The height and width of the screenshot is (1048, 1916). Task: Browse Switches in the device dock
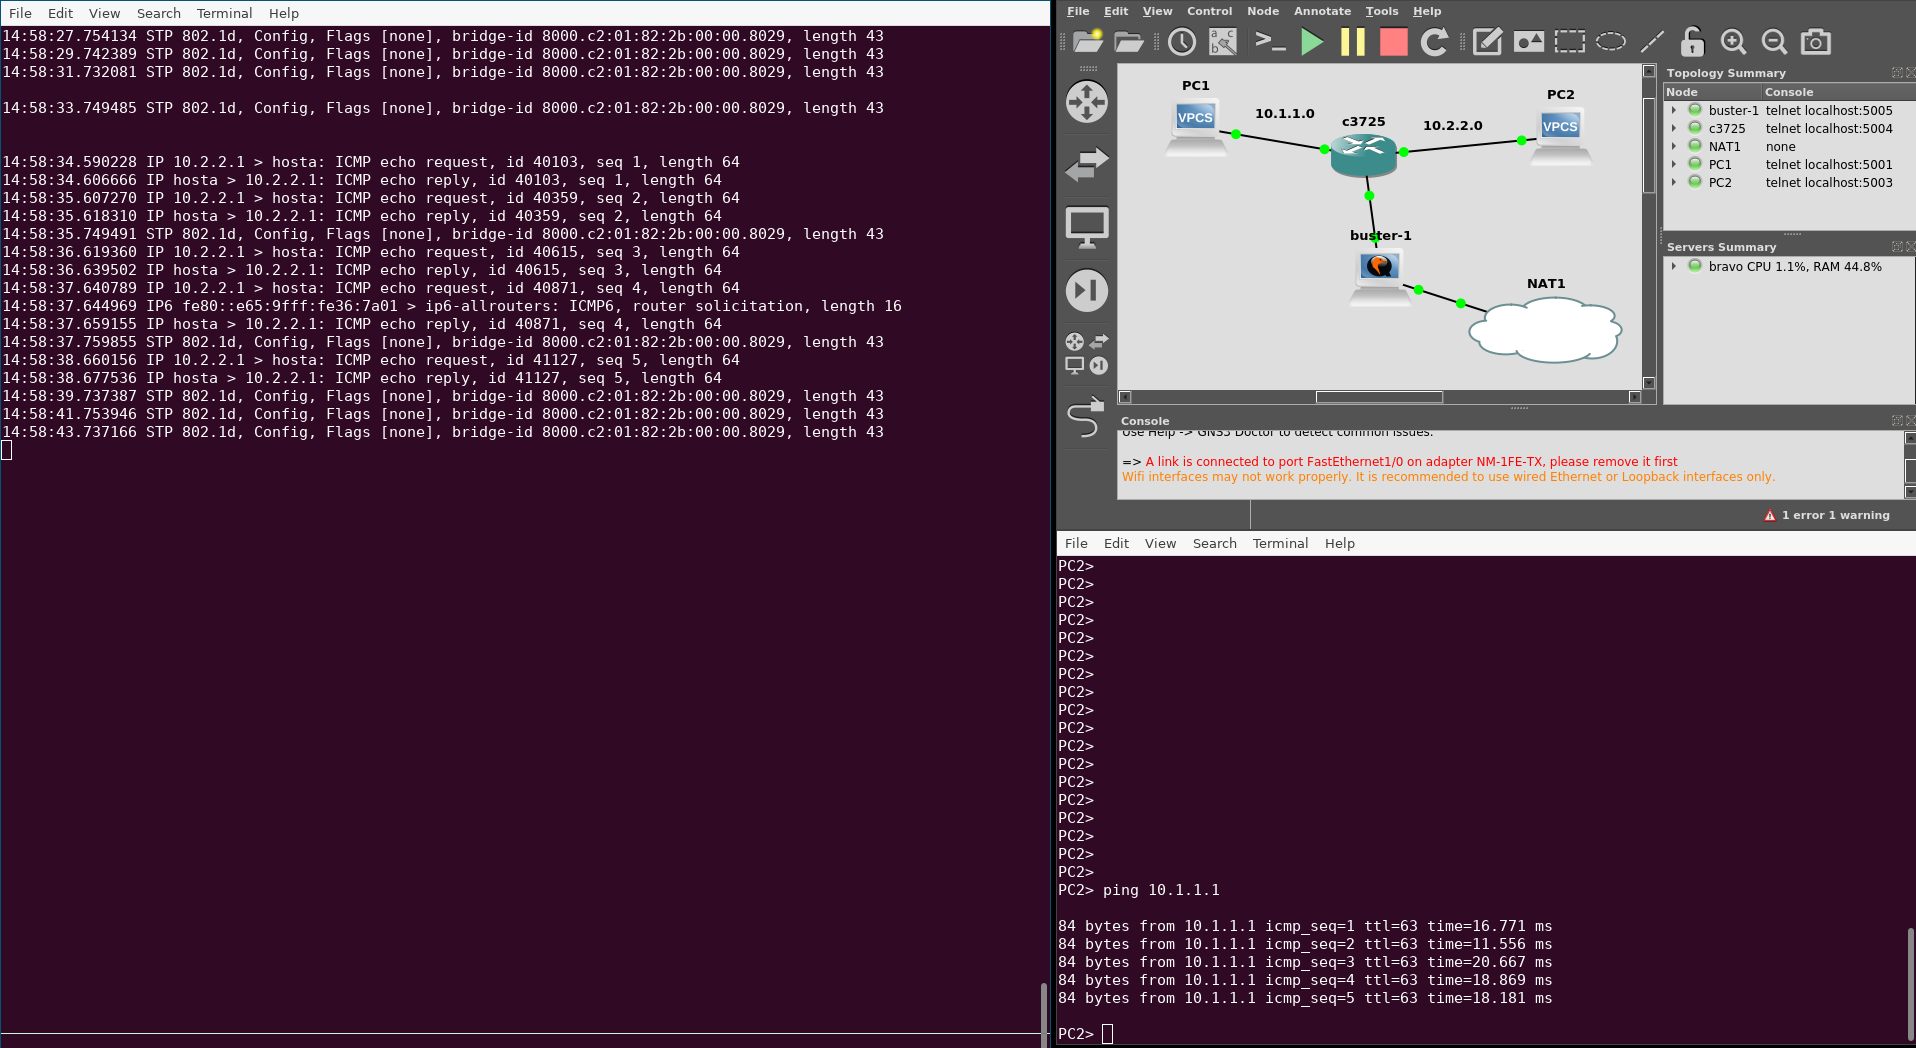pos(1087,165)
